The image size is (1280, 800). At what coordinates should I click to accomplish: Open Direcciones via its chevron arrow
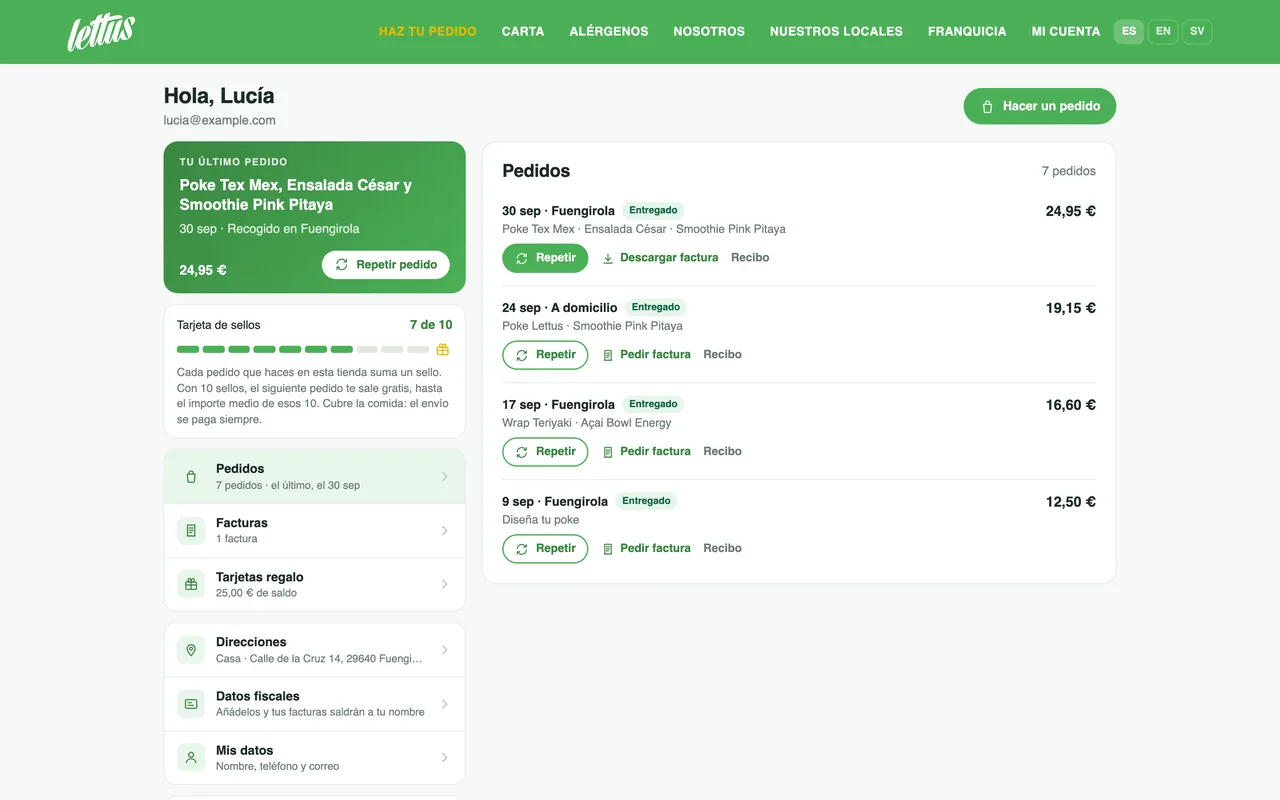pyautogui.click(x=445, y=650)
